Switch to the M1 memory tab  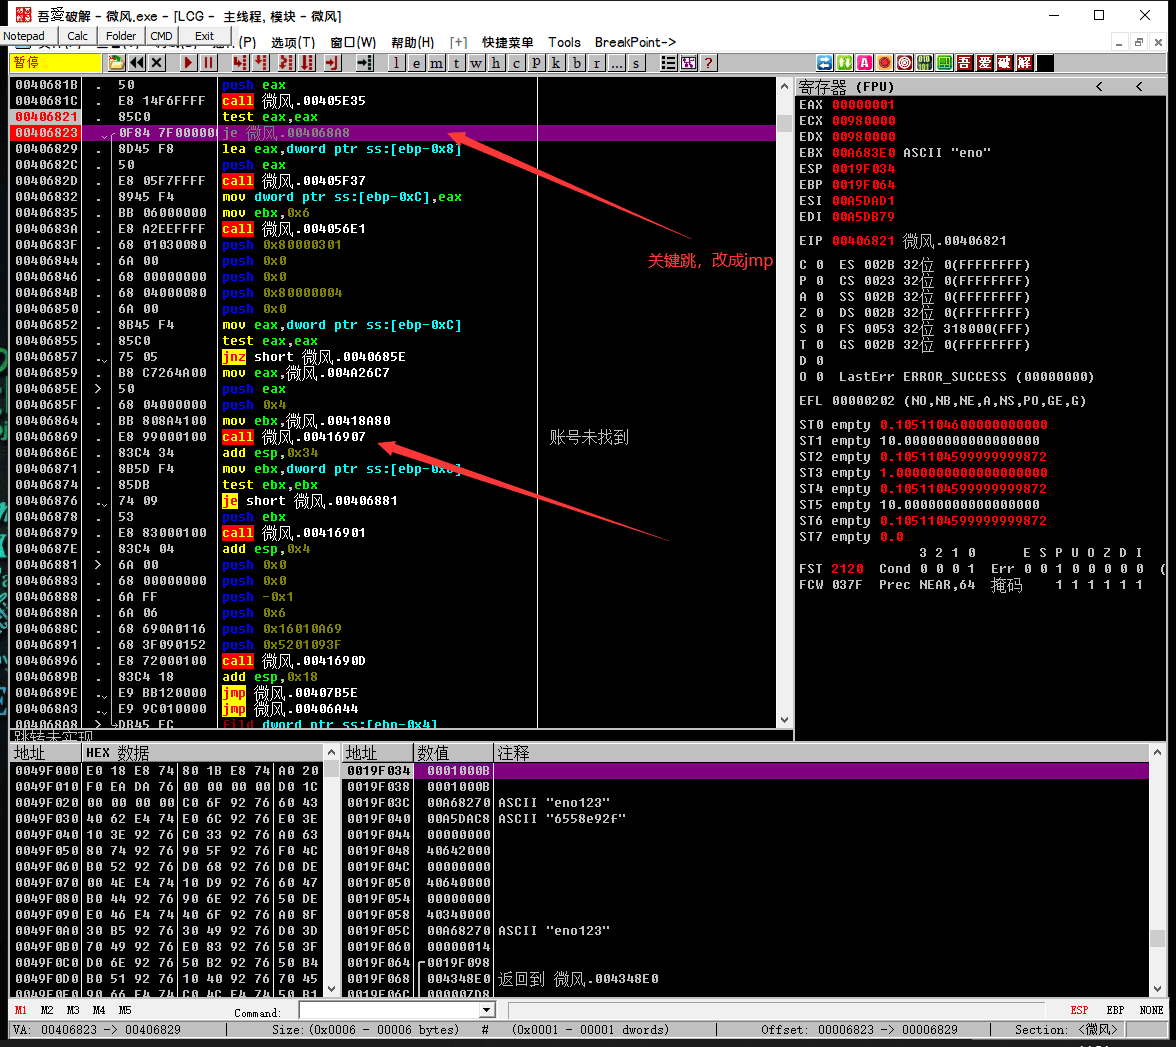tap(21, 1010)
